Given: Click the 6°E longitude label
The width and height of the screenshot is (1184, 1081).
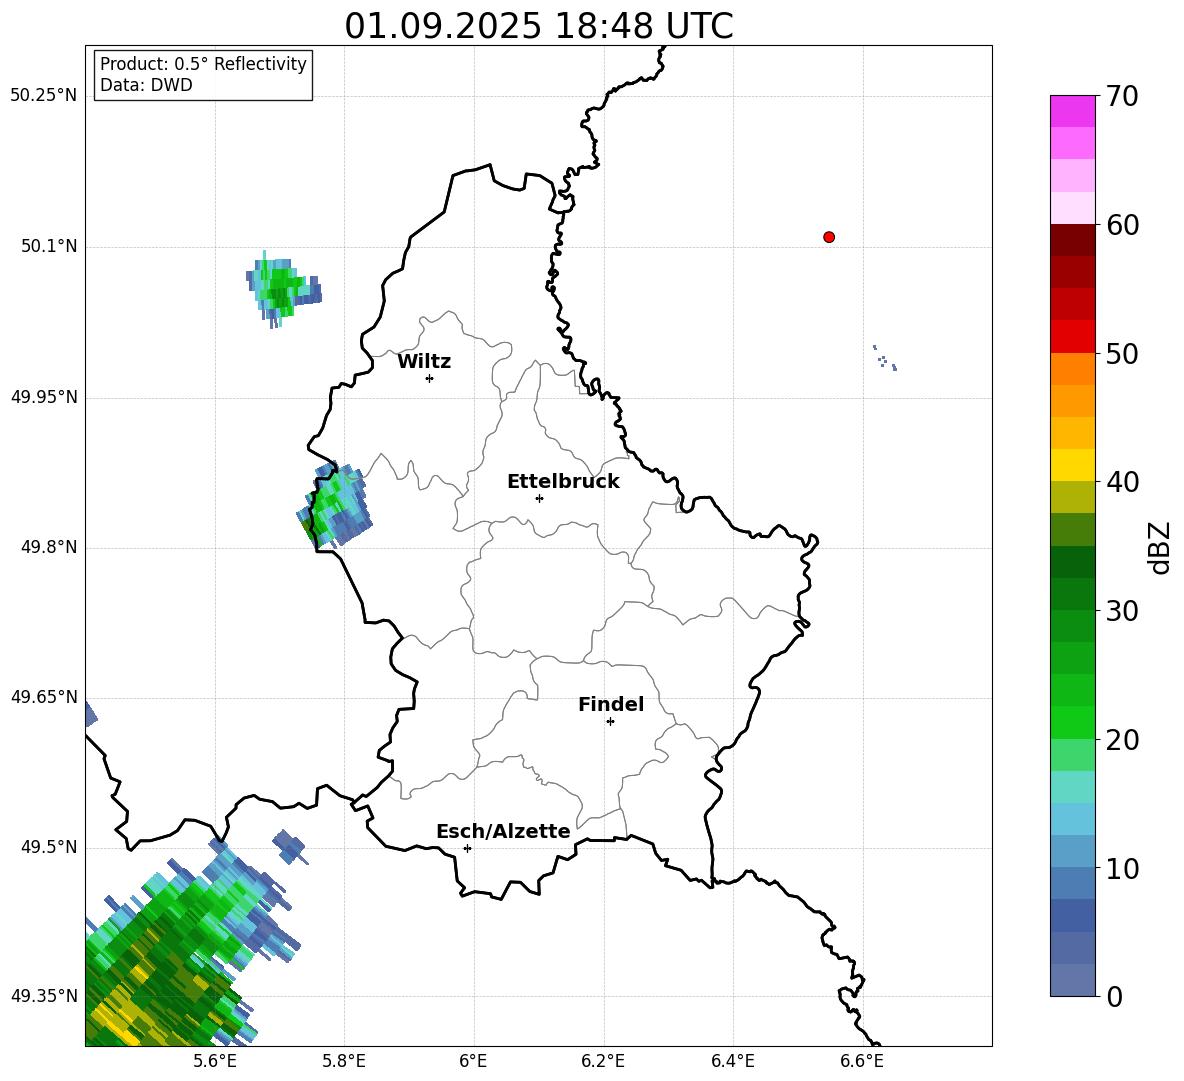Looking at the screenshot, I should pos(473,1061).
